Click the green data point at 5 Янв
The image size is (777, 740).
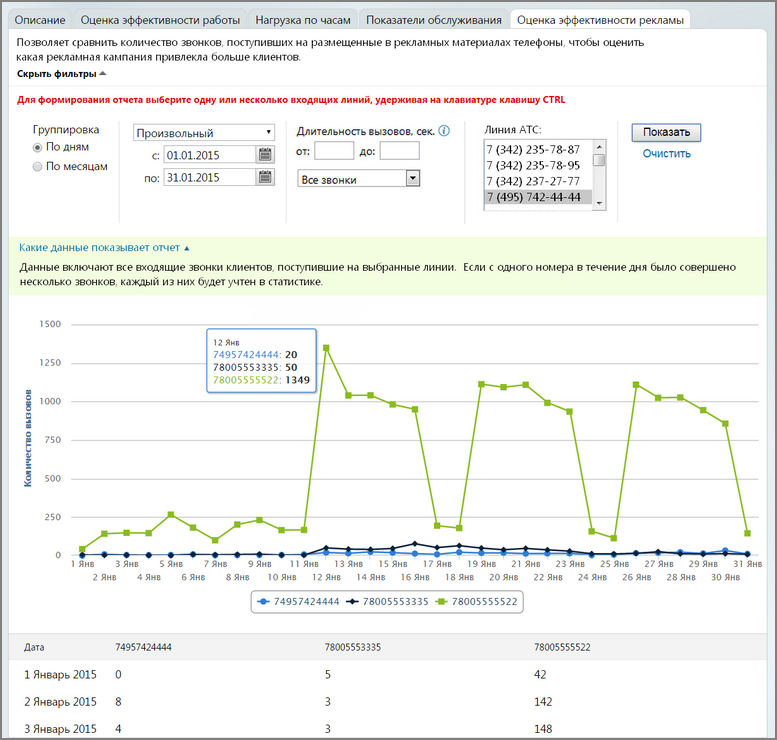point(171,514)
